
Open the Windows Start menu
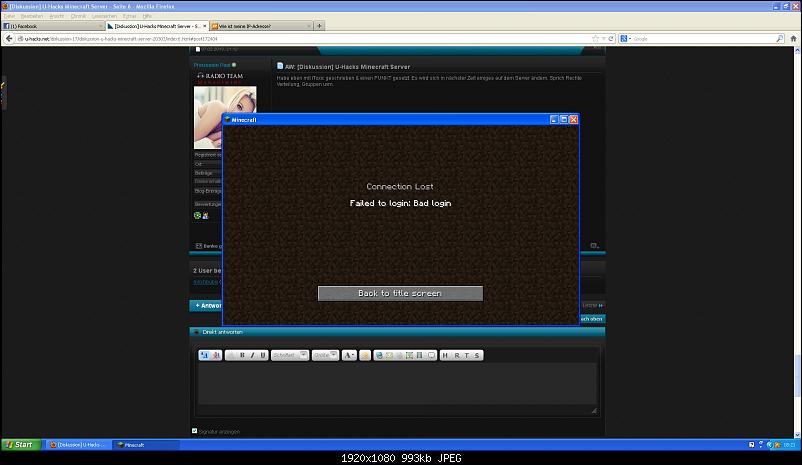pyautogui.click(x=20, y=445)
